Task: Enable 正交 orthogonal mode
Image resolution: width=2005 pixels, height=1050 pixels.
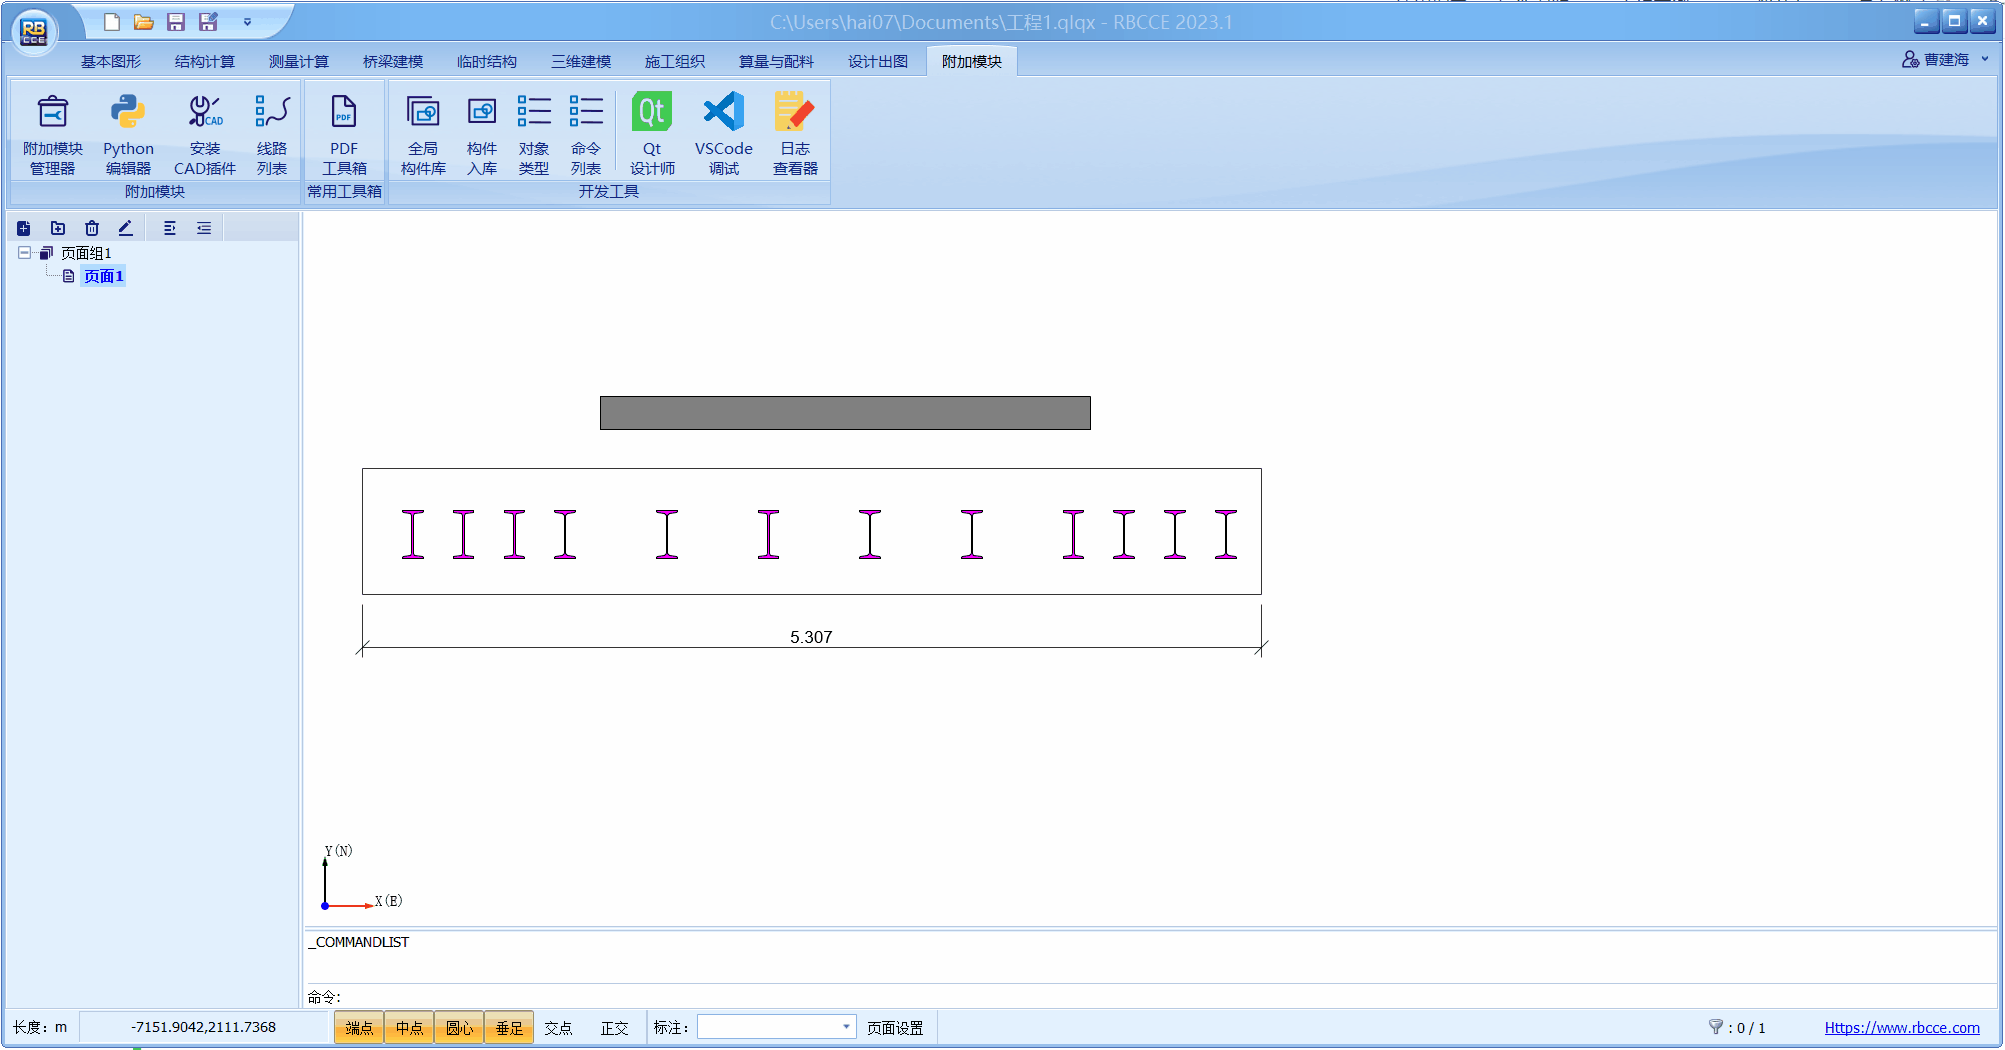Action: pyautogui.click(x=614, y=1027)
